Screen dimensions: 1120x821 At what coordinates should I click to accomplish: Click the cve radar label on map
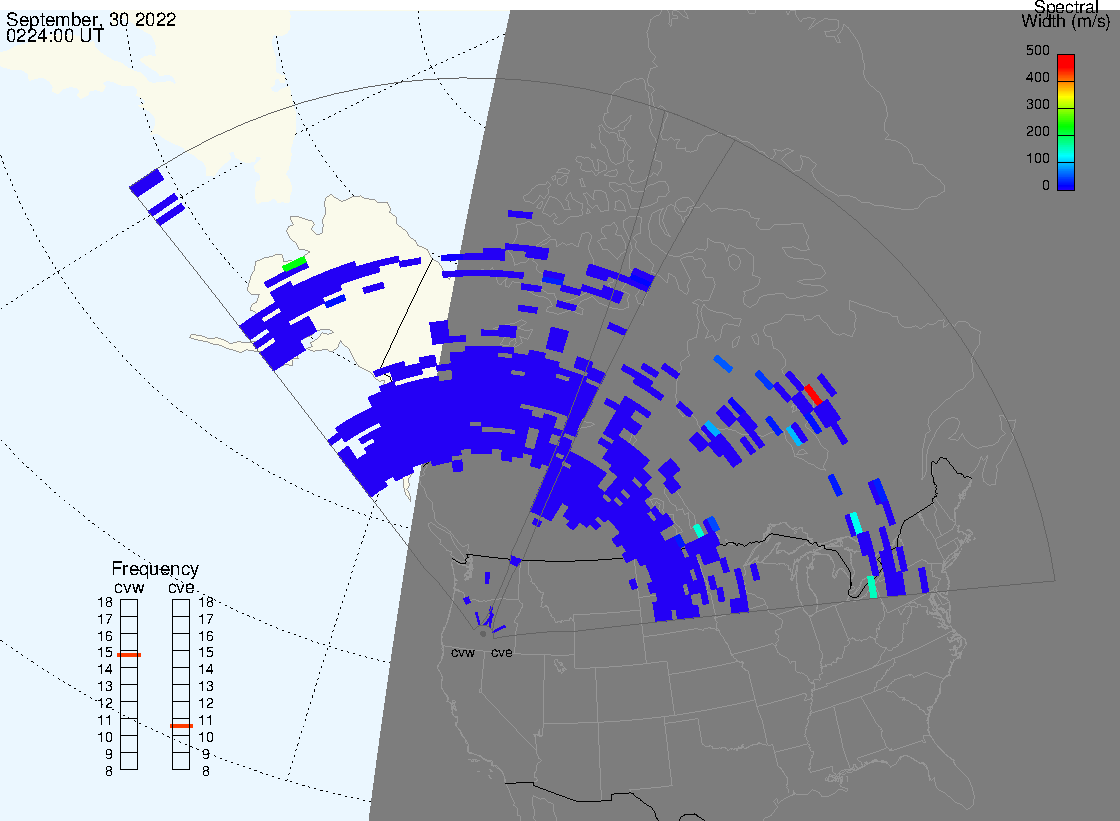[x=501, y=653]
